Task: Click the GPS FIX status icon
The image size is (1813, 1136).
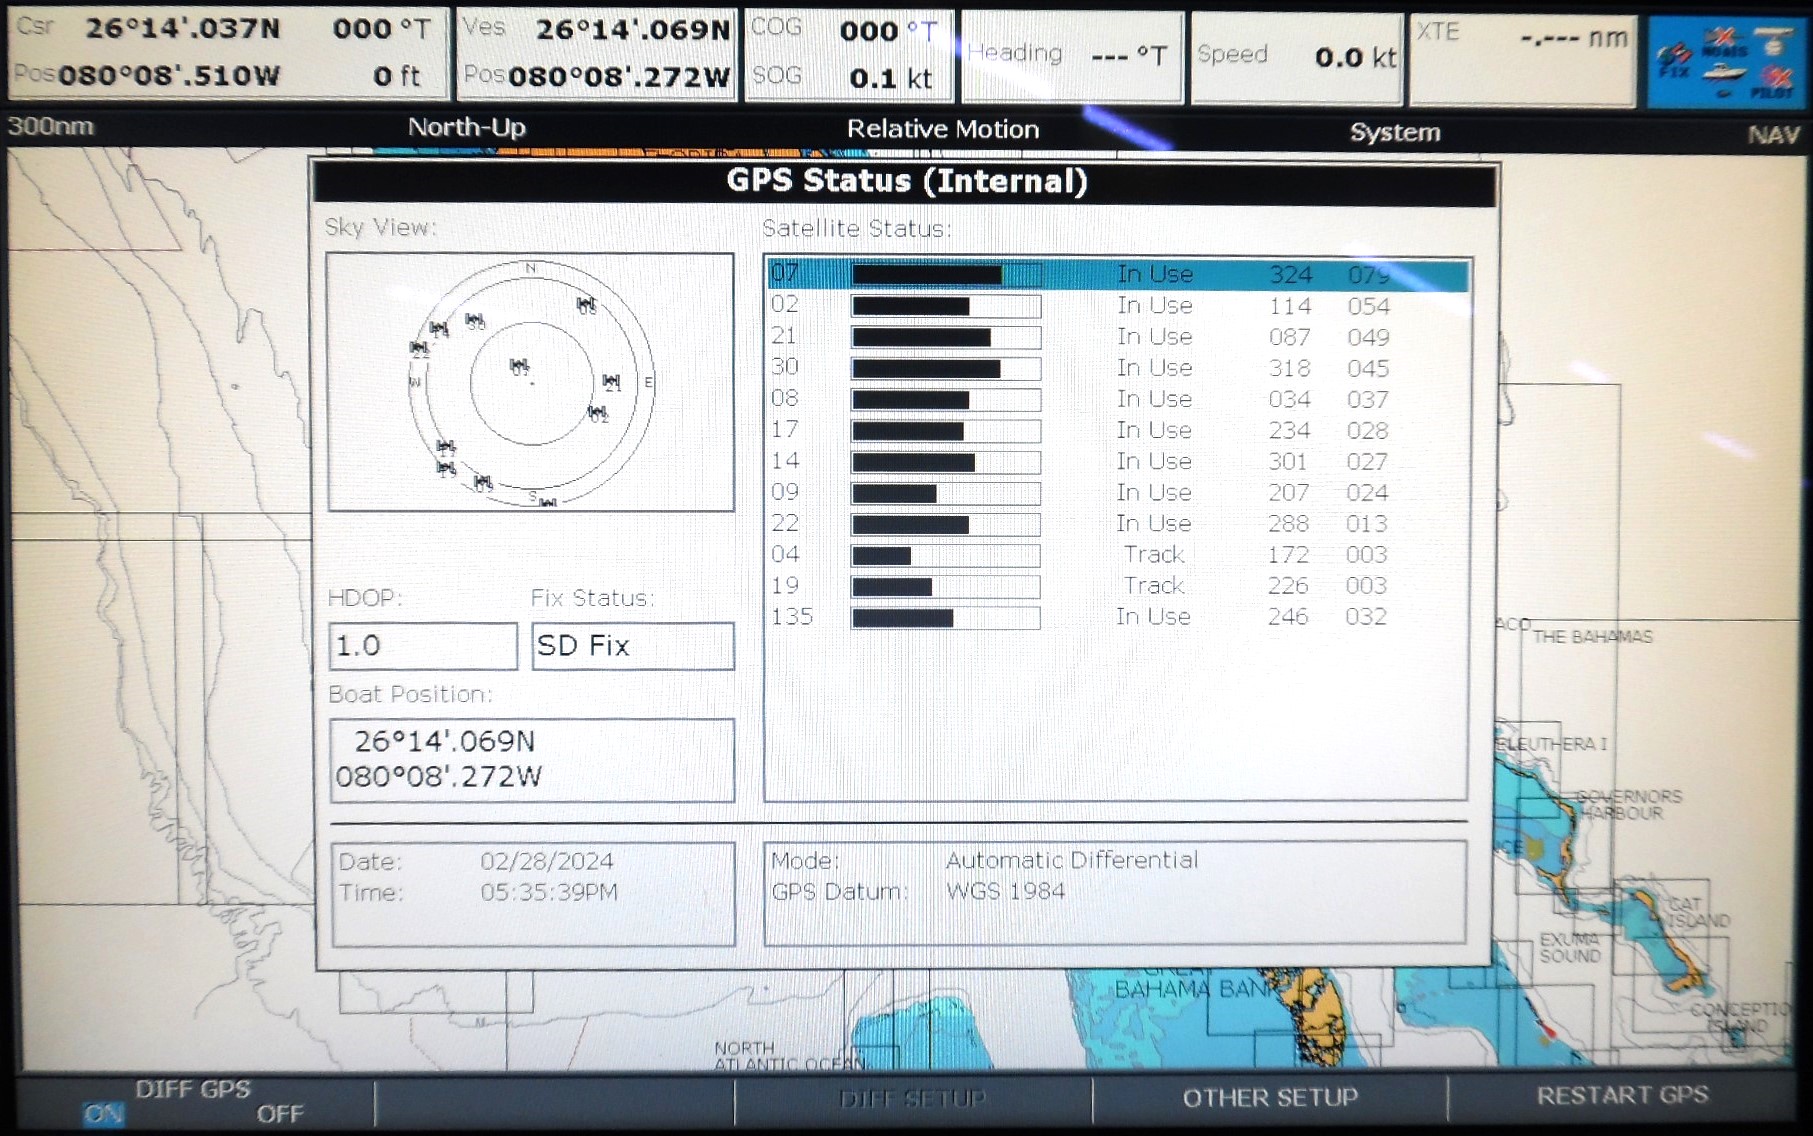Action: point(1676,60)
